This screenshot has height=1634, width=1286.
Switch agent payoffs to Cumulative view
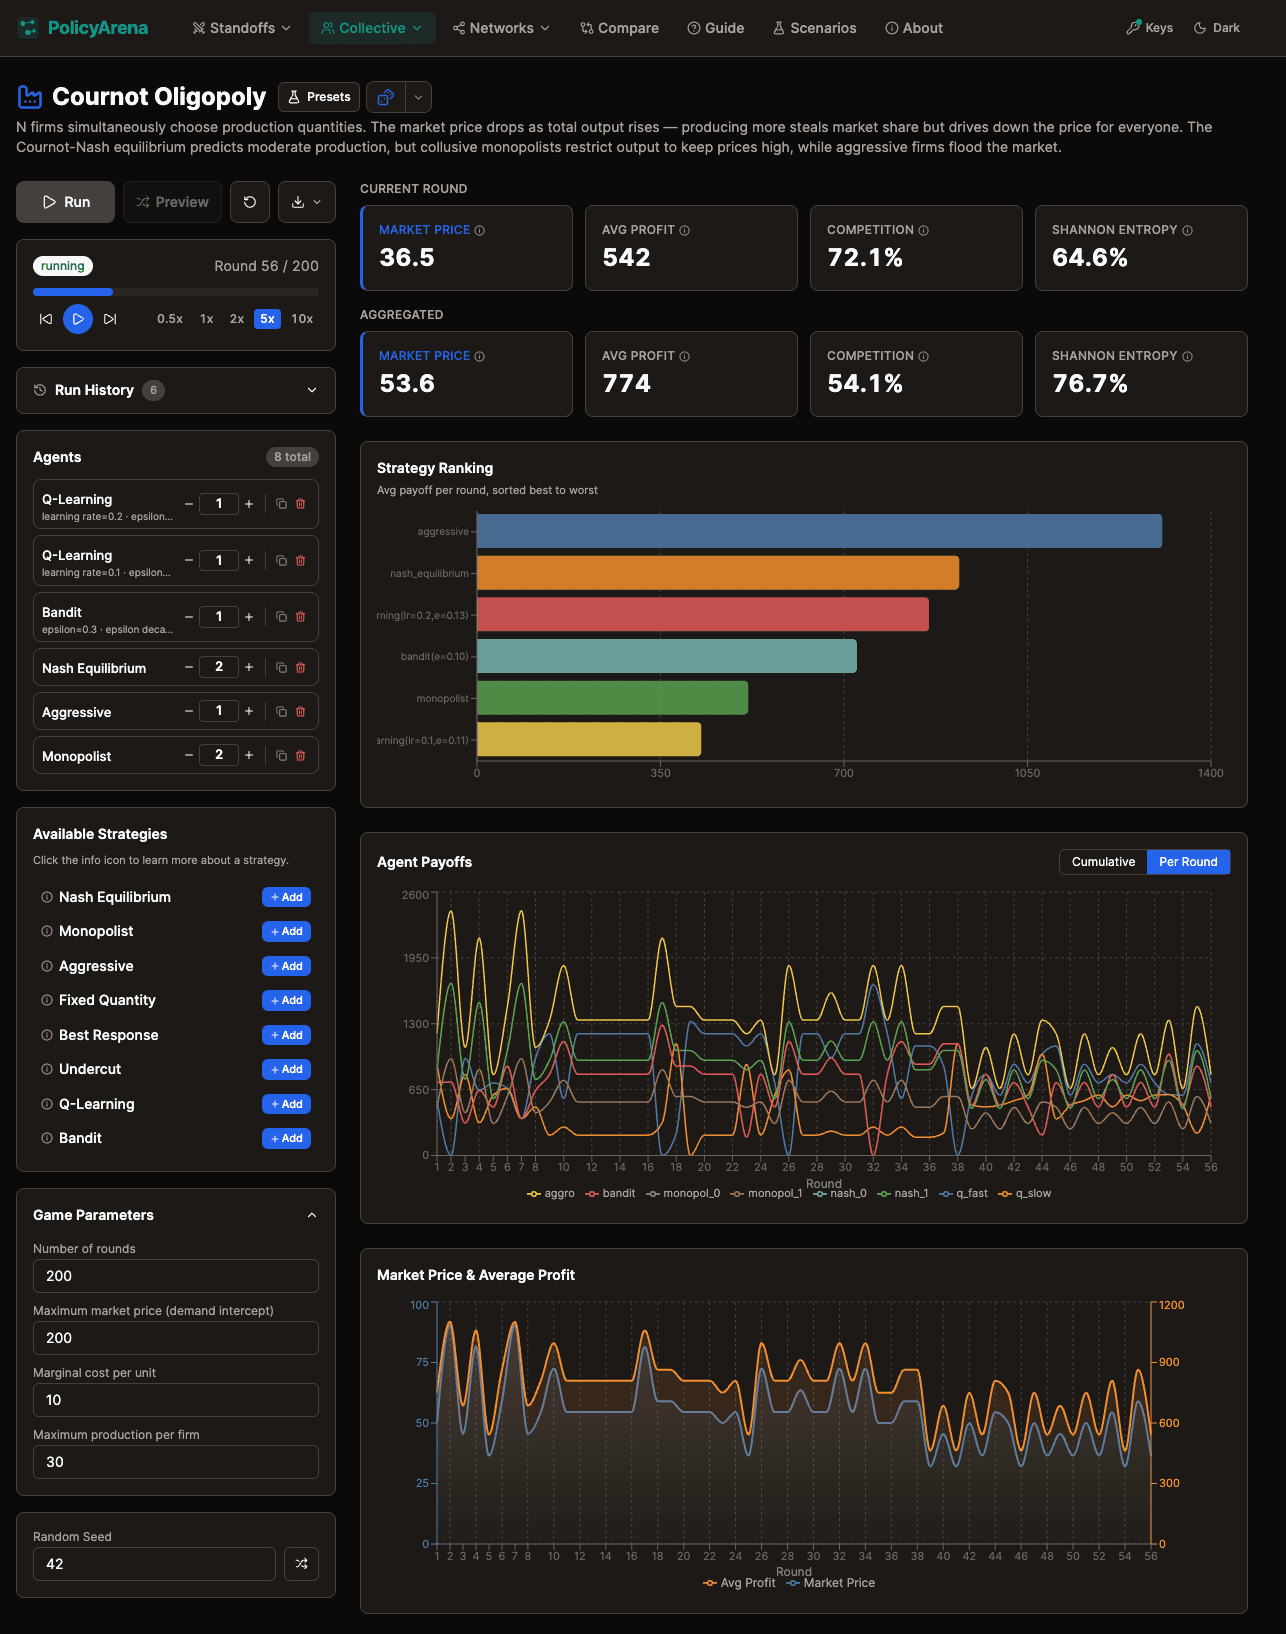click(x=1103, y=862)
